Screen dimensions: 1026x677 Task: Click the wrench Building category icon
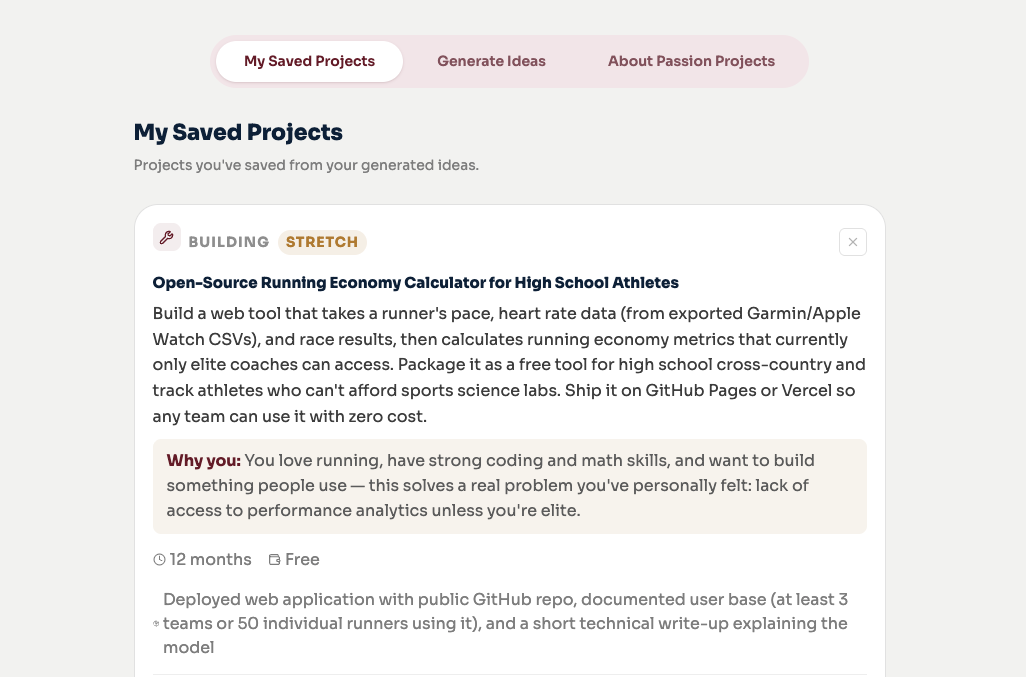point(167,237)
